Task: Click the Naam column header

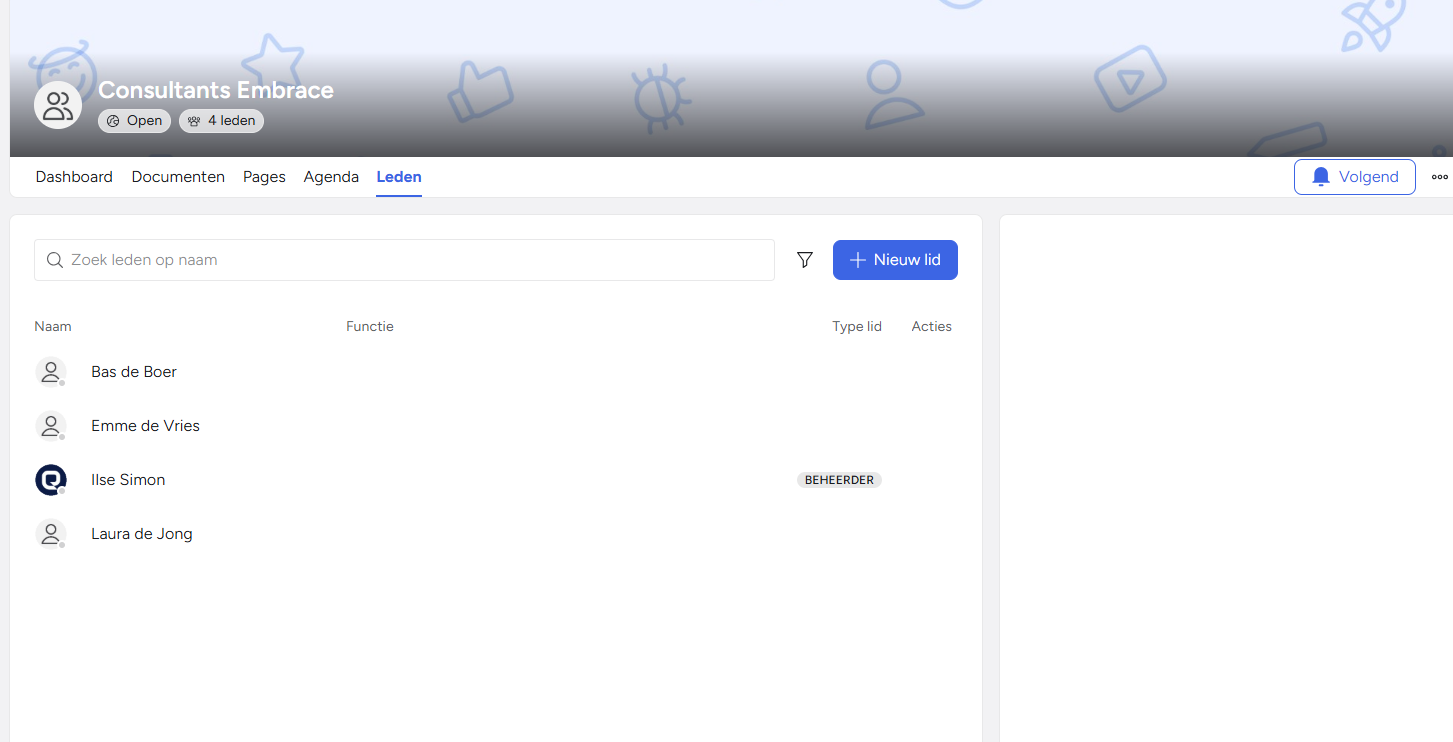Action: coord(53,327)
